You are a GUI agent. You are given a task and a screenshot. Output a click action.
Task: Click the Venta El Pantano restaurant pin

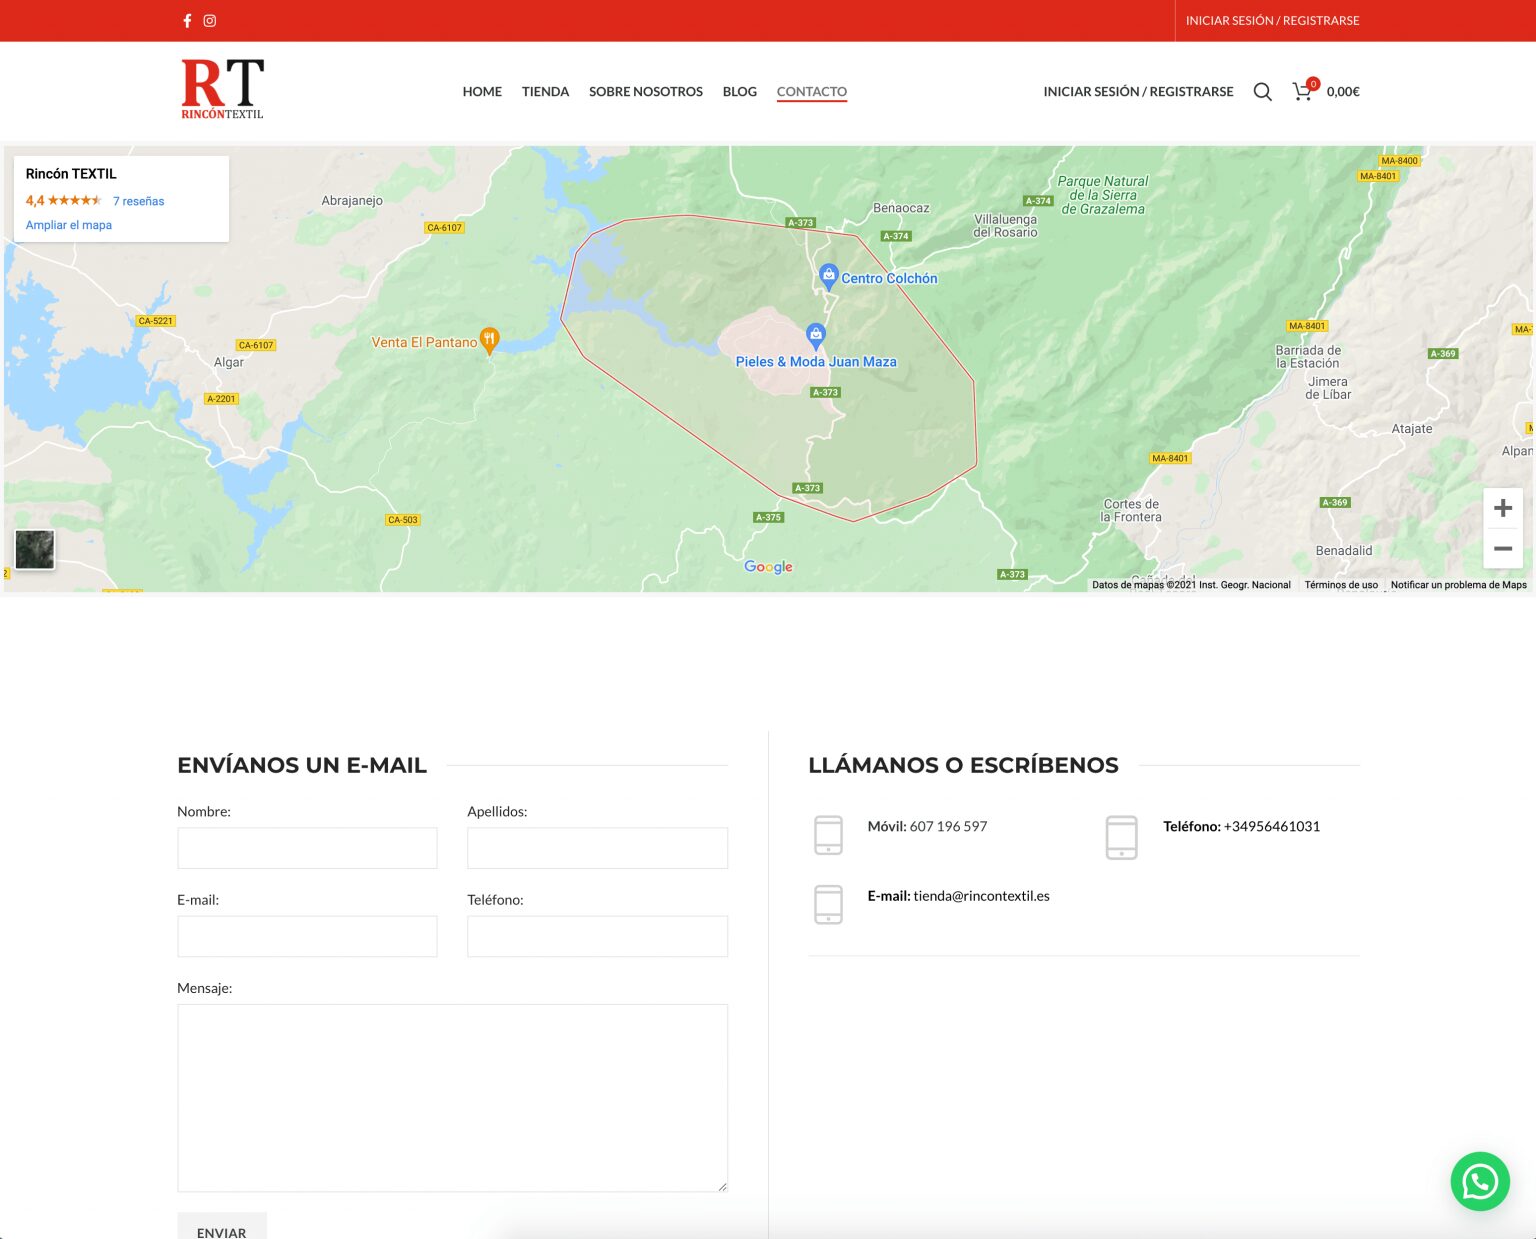point(489,340)
